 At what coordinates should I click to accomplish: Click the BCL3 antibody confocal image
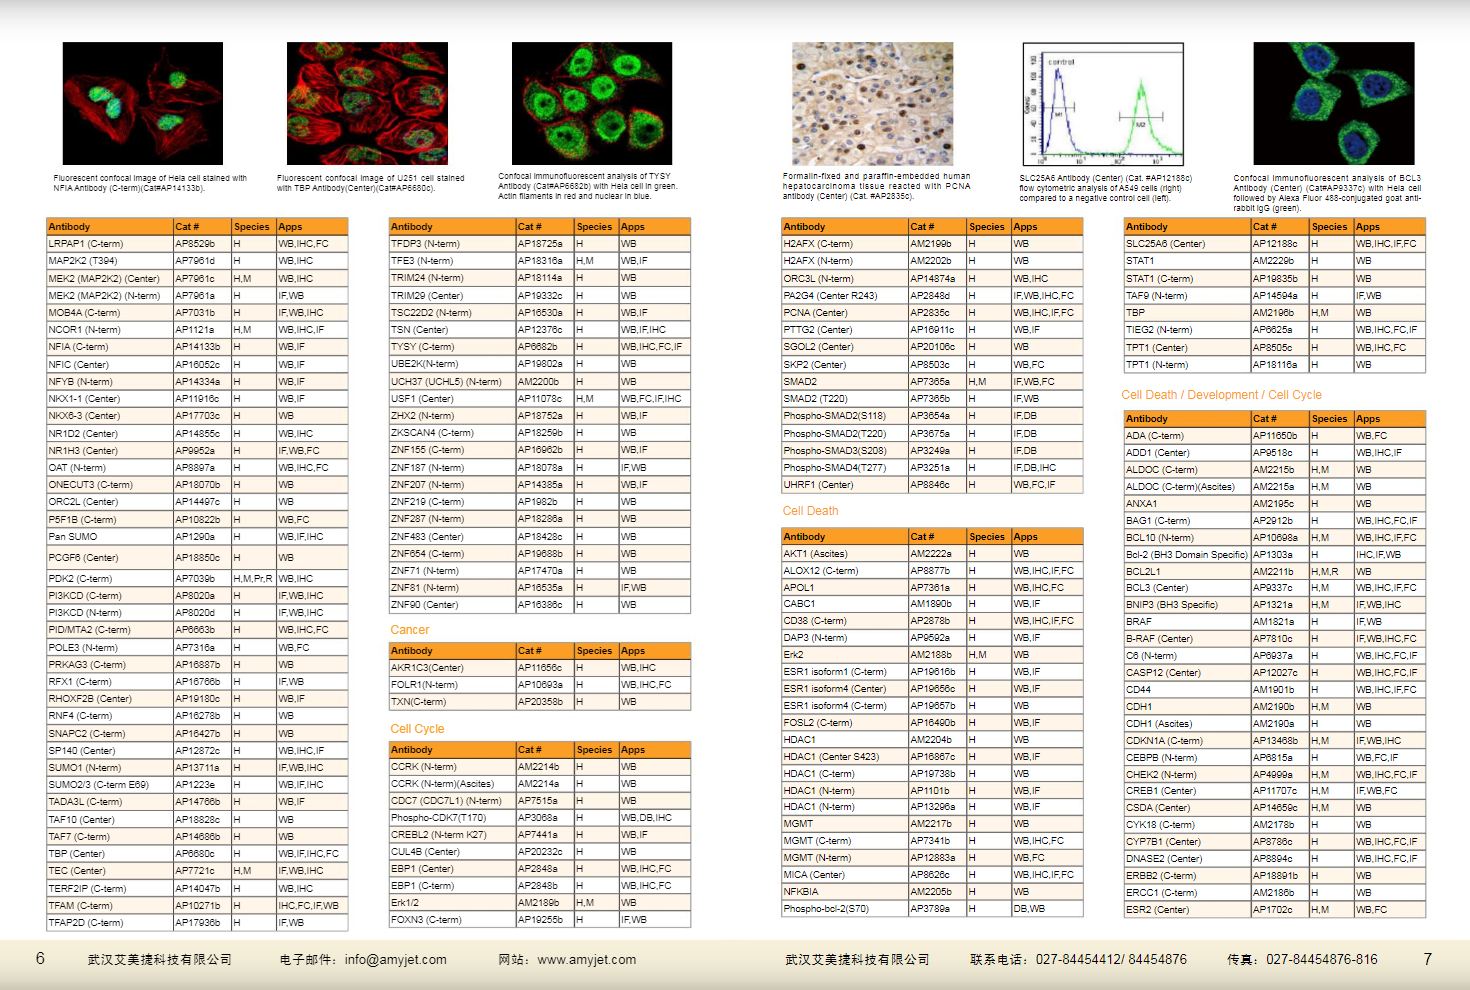tap(1333, 104)
